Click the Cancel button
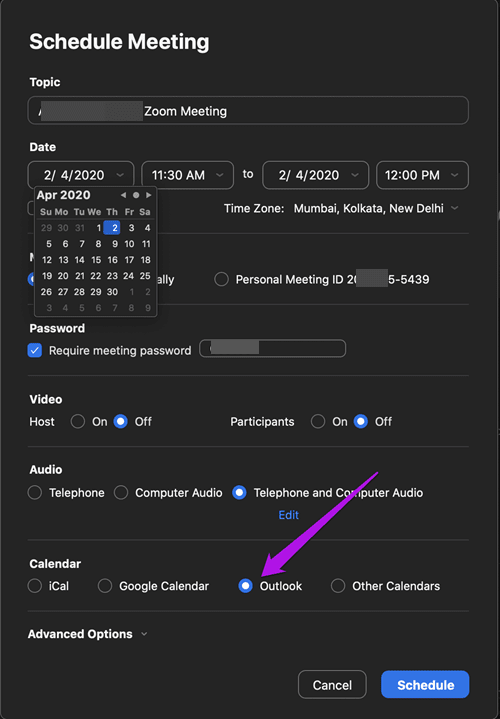The height and width of the screenshot is (719, 500). coord(332,685)
